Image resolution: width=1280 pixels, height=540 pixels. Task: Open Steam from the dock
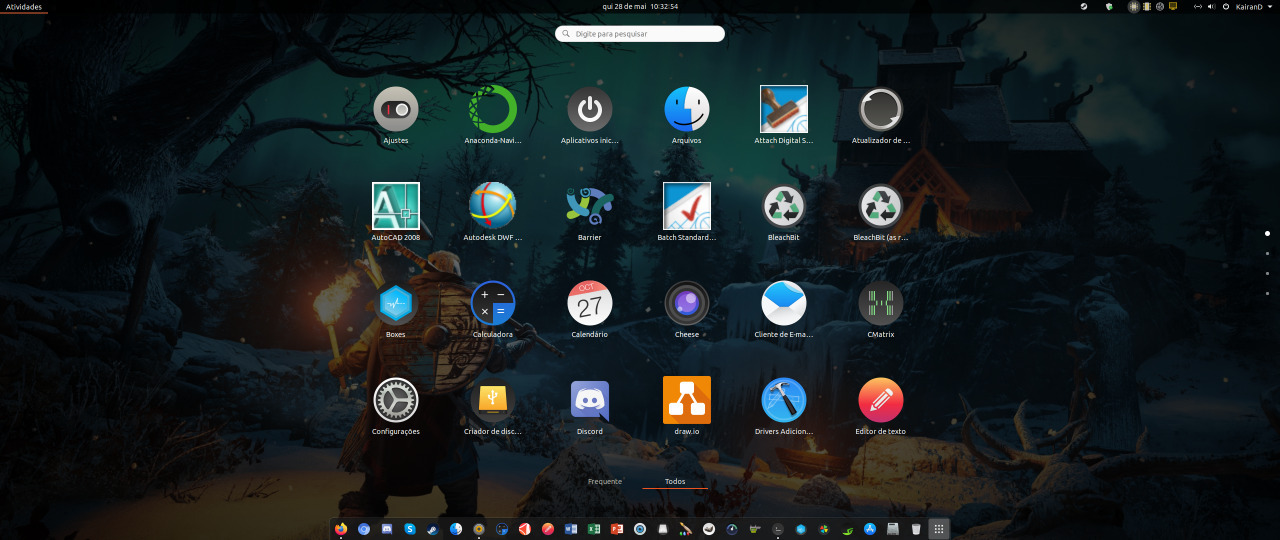(433, 529)
